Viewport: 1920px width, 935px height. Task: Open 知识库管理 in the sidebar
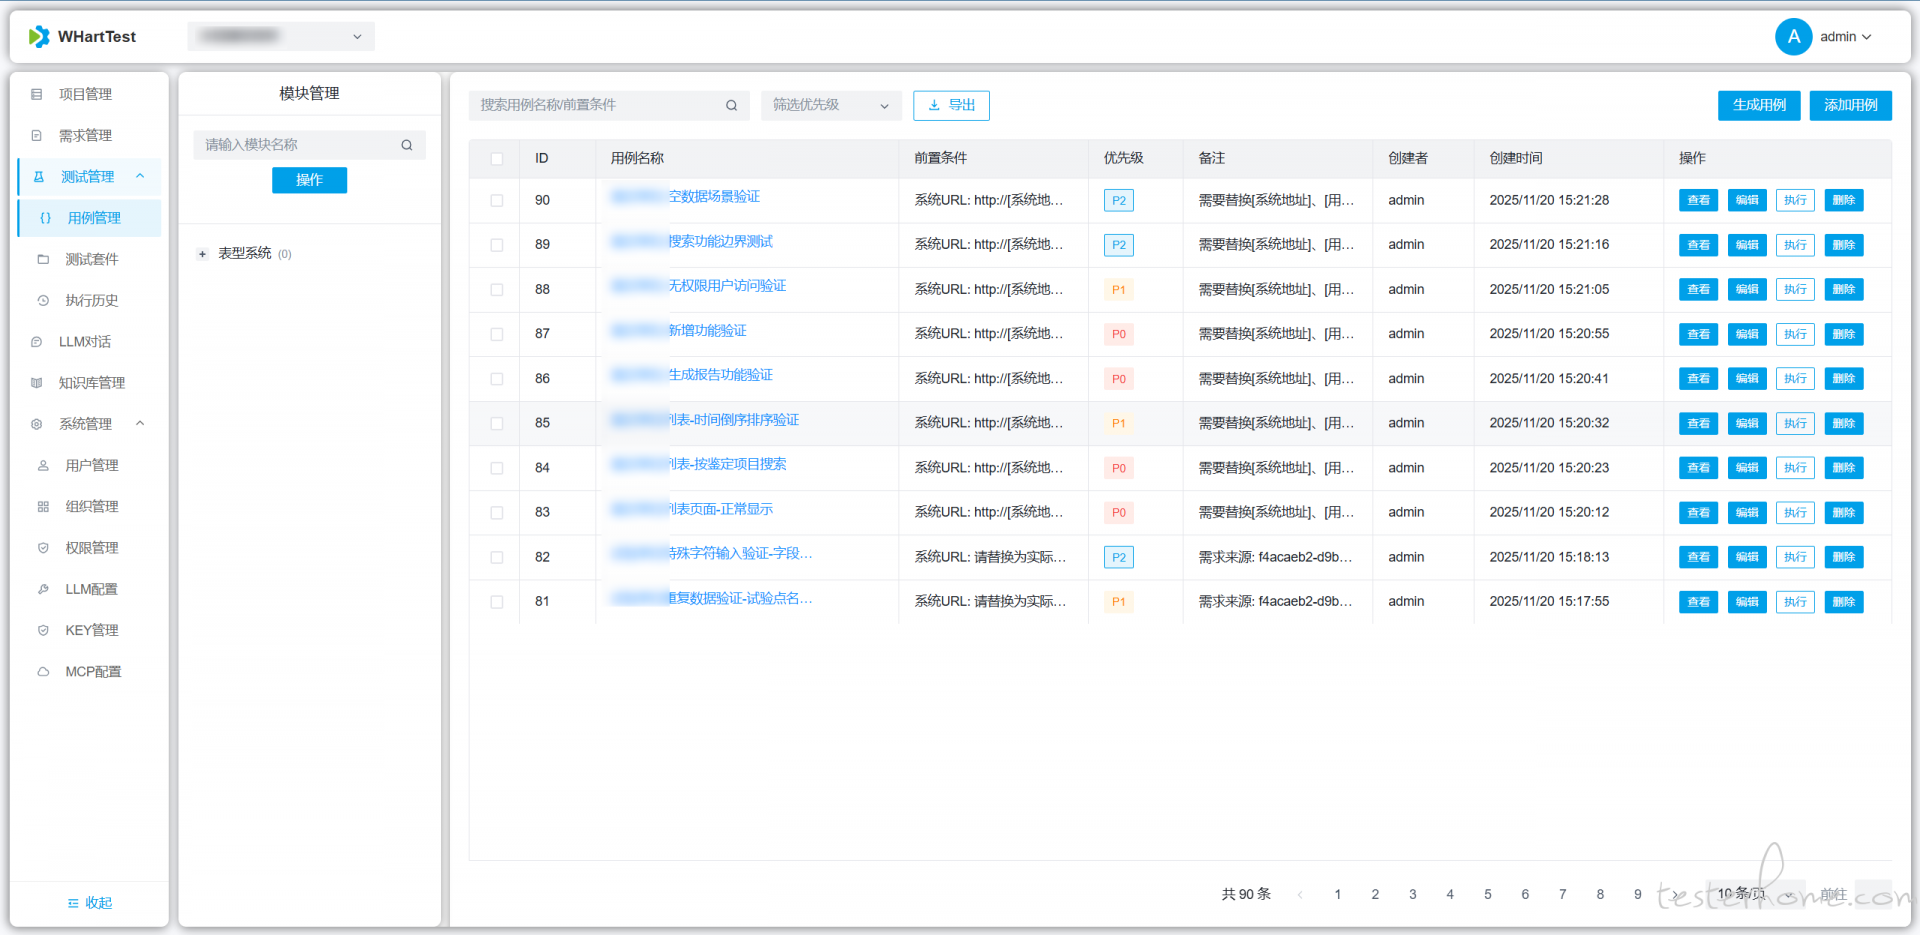point(91,383)
